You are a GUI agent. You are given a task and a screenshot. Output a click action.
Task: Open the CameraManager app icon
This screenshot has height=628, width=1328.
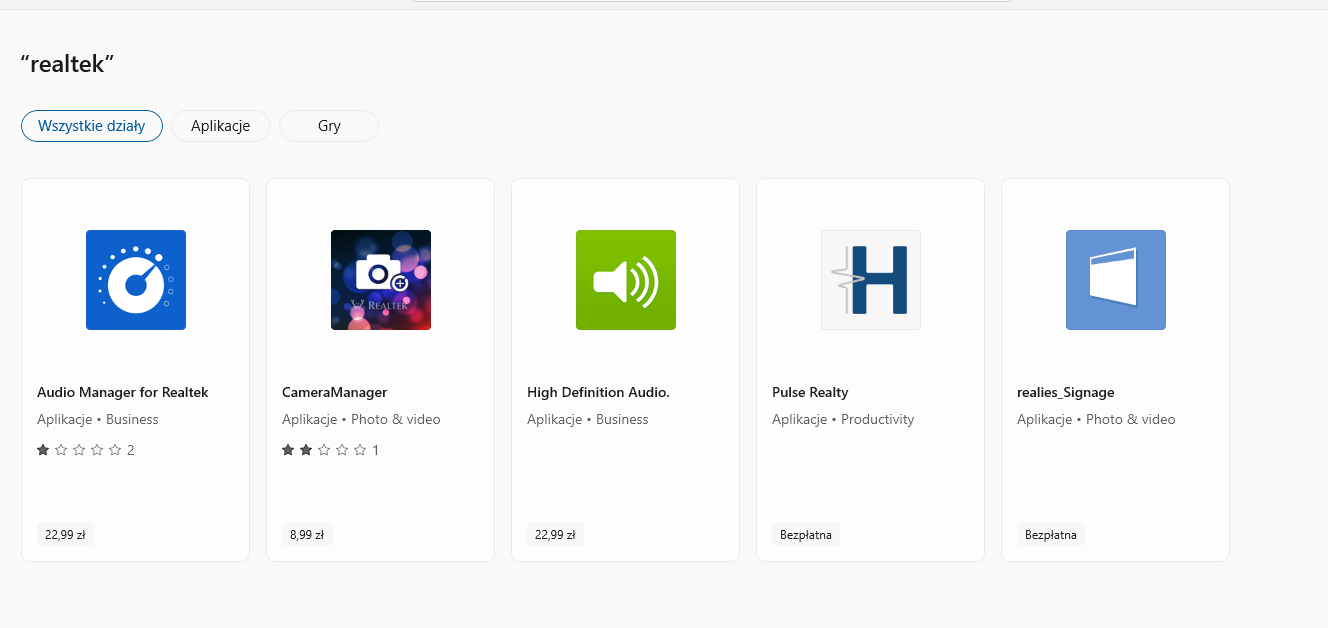point(381,280)
